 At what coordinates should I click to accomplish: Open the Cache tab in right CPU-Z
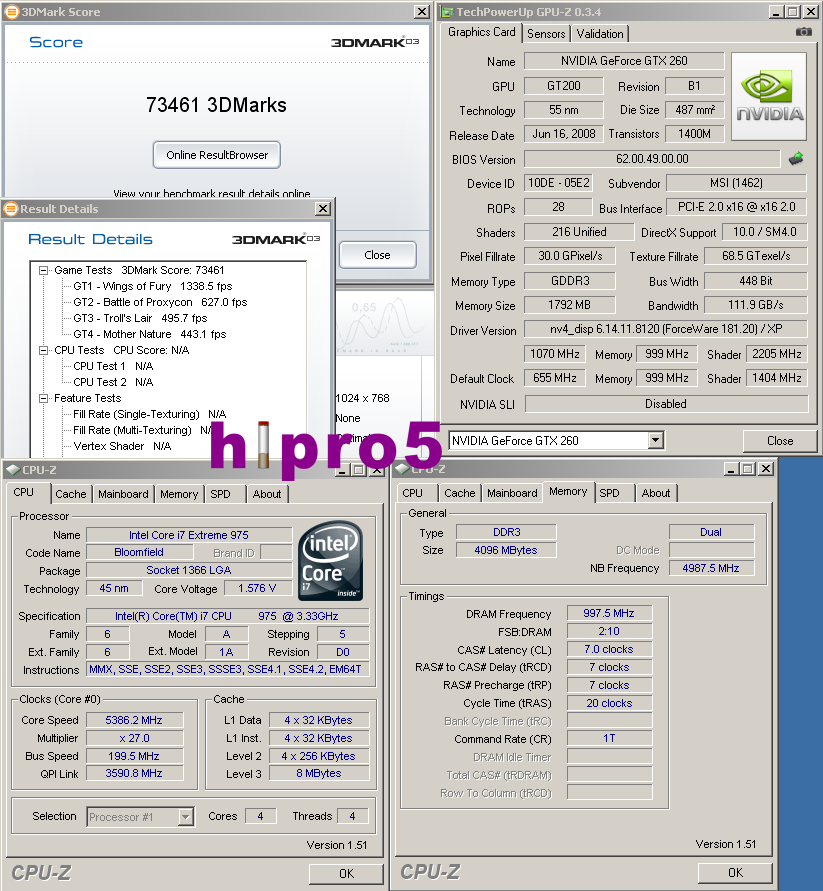tap(459, 493)
